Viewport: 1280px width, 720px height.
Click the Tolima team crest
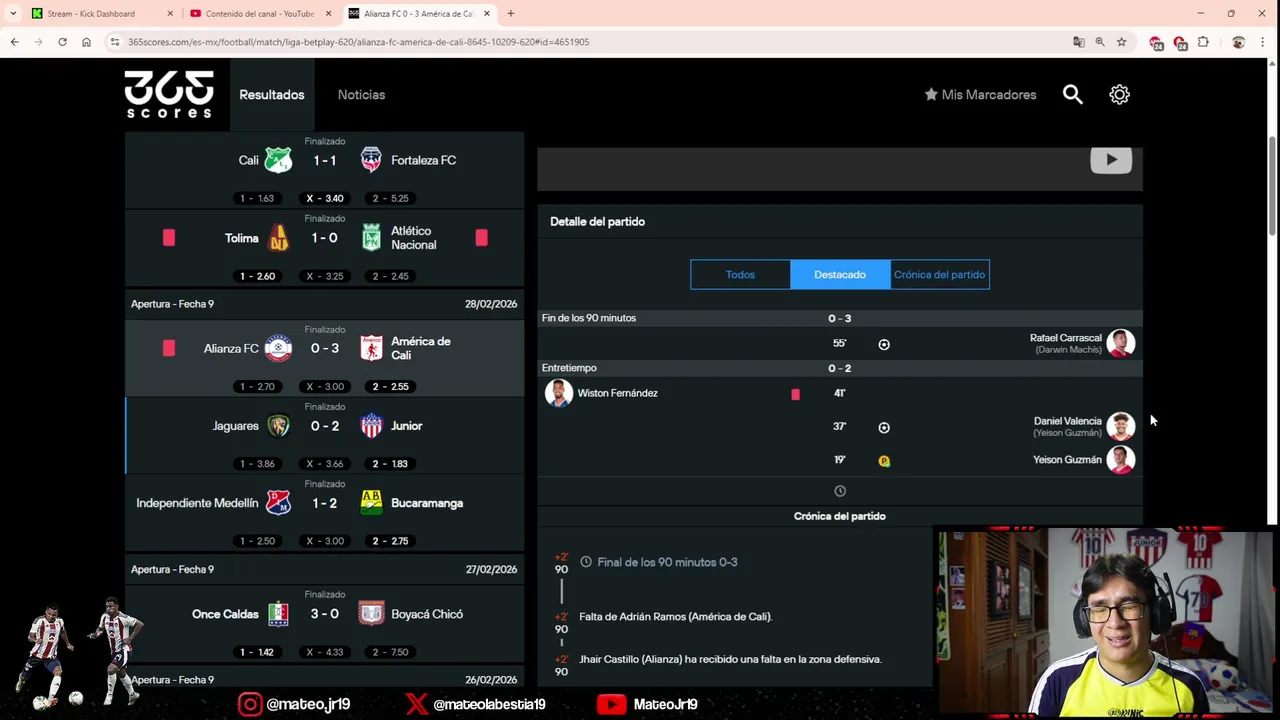[x=278, y=238]
